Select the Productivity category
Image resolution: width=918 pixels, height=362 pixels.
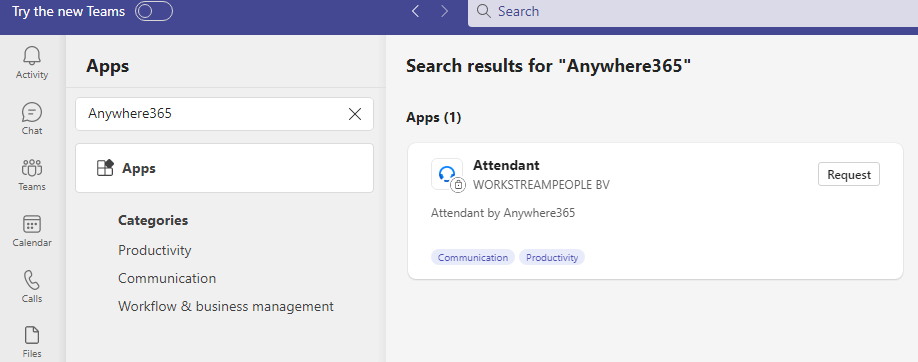[155, 250]
